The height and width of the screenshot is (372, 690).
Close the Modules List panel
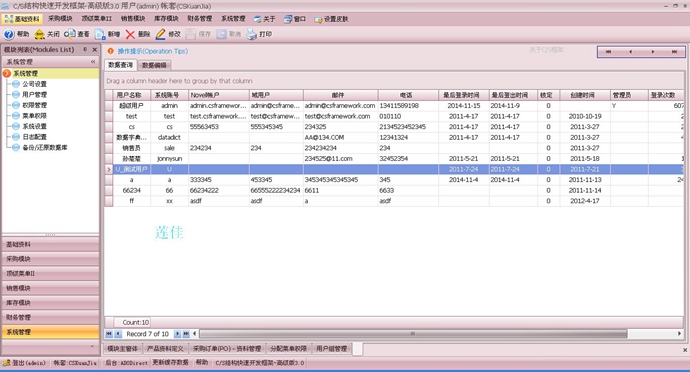[95, 50]
